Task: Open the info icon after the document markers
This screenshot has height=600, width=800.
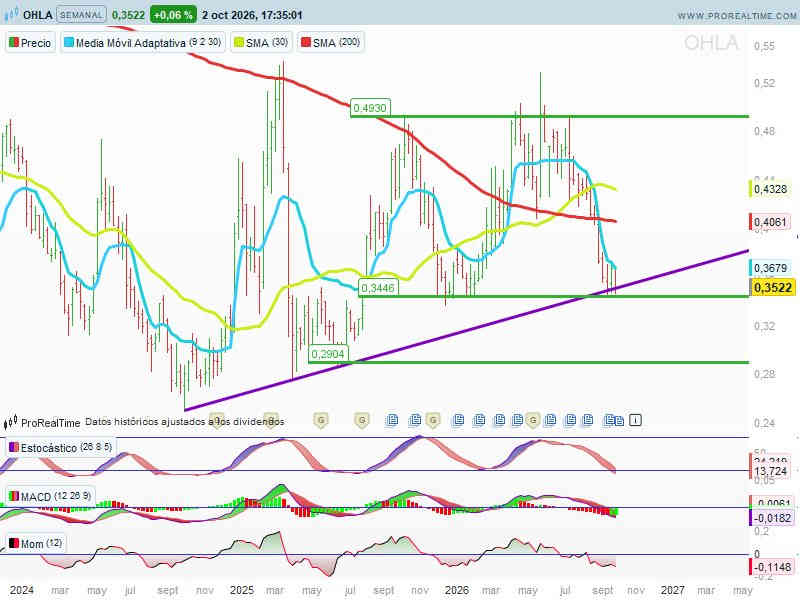Action: (x=635, y=420)
